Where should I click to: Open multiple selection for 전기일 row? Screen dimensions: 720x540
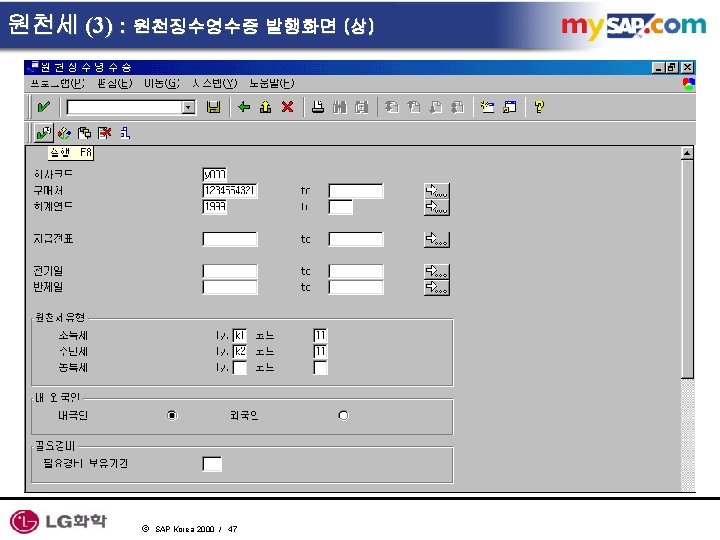click(x=437, y=271)
